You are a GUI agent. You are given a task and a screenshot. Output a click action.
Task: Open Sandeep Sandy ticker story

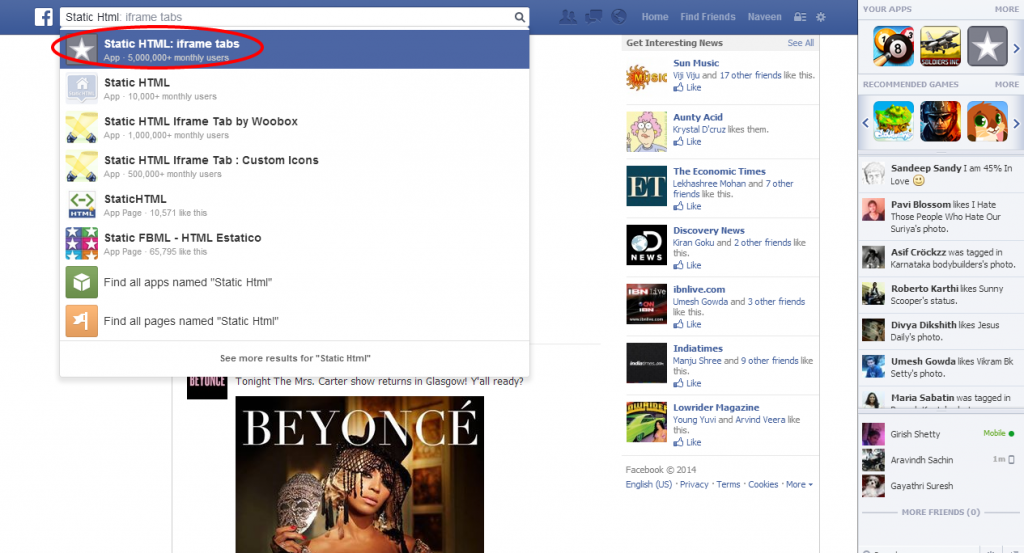pos(940,174)
